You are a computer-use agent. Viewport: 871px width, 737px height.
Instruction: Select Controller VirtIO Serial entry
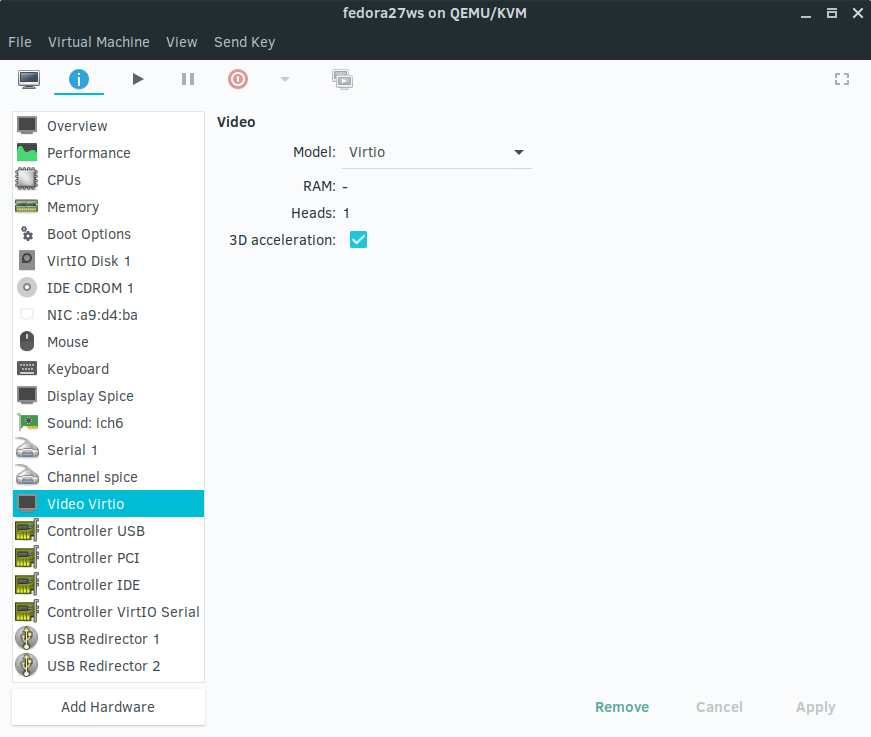click(108, 612)
